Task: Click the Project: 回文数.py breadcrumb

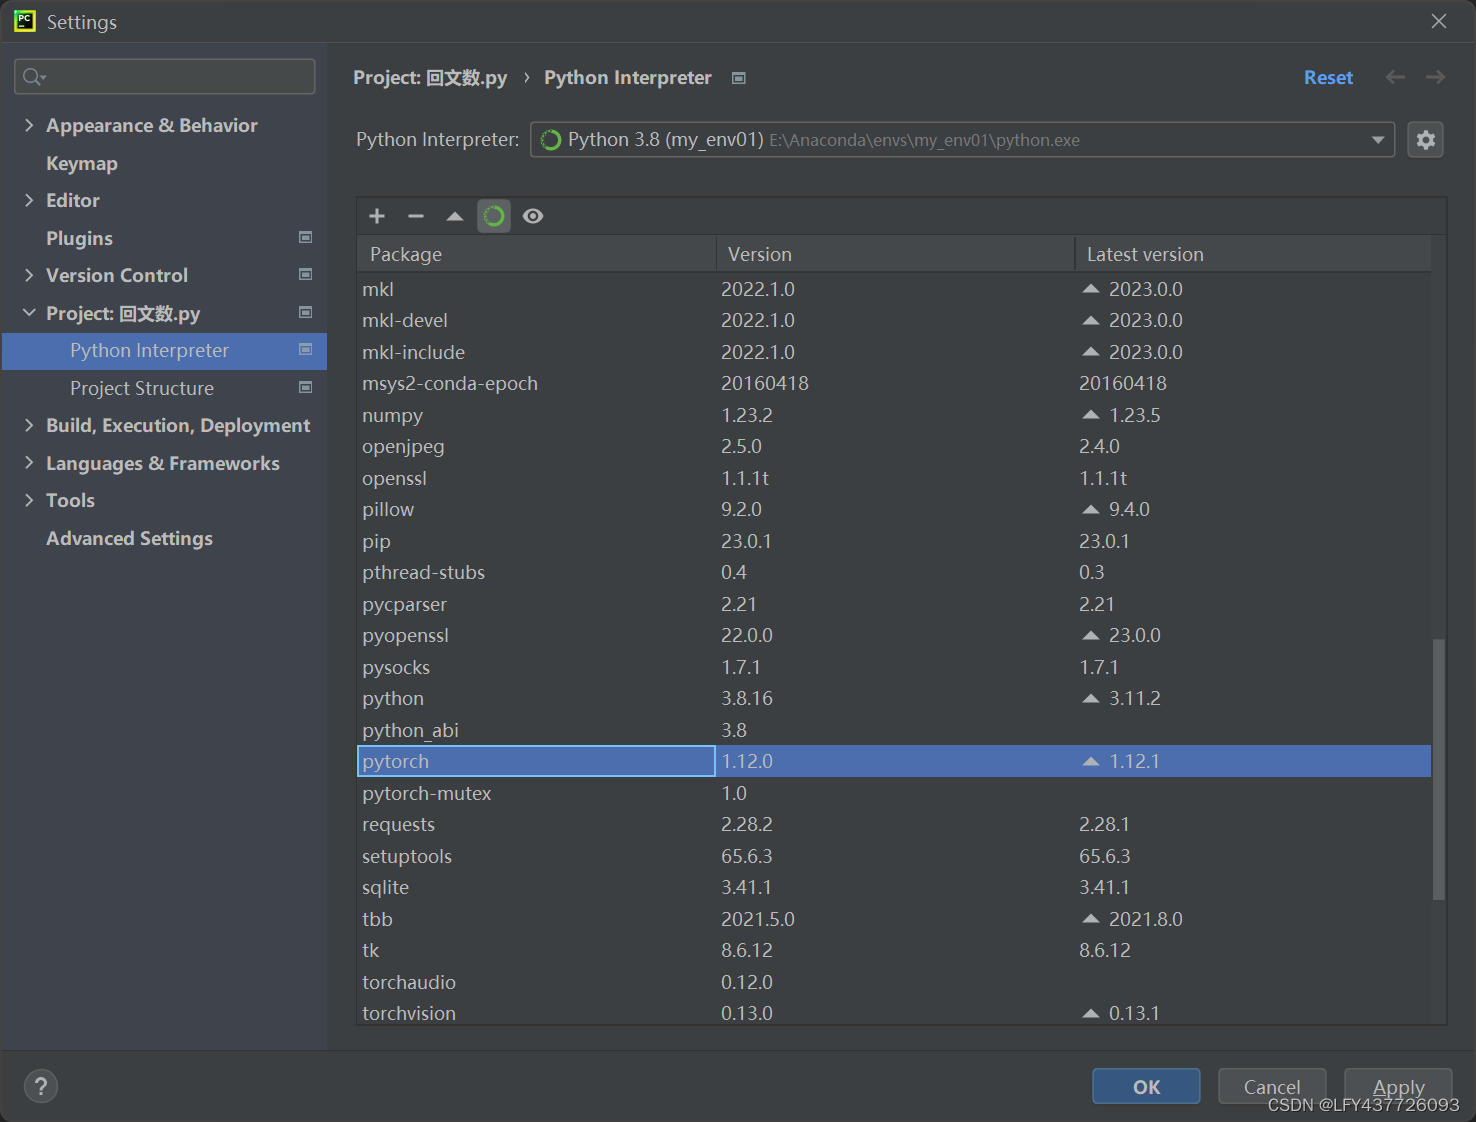Action: pyautogui.click(x=430, y=78)
